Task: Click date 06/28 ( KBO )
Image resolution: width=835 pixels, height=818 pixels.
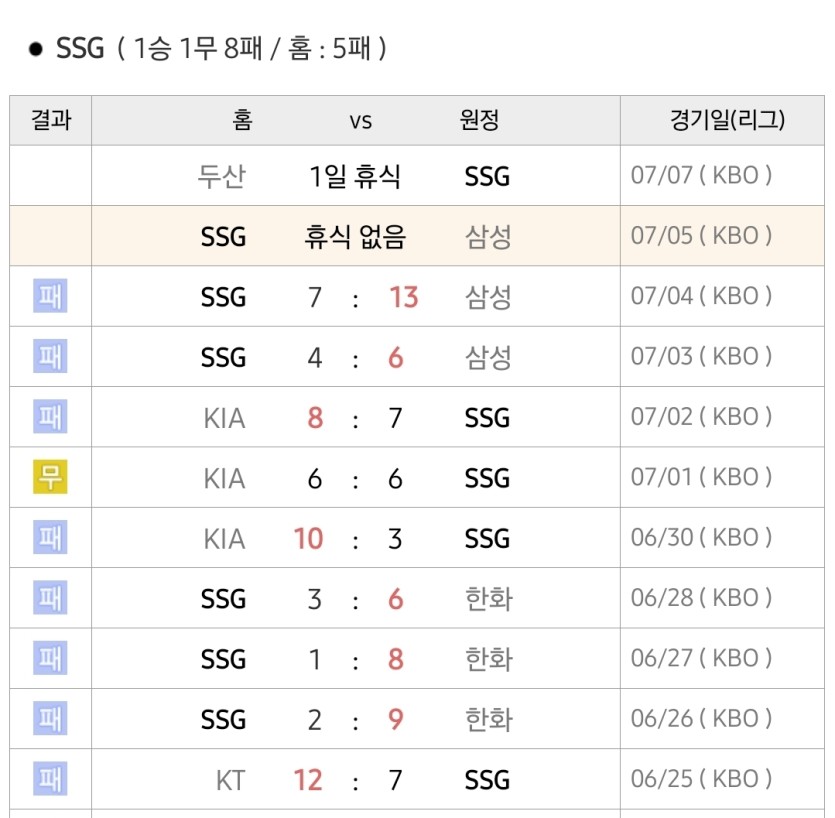Action: point(701,598)
